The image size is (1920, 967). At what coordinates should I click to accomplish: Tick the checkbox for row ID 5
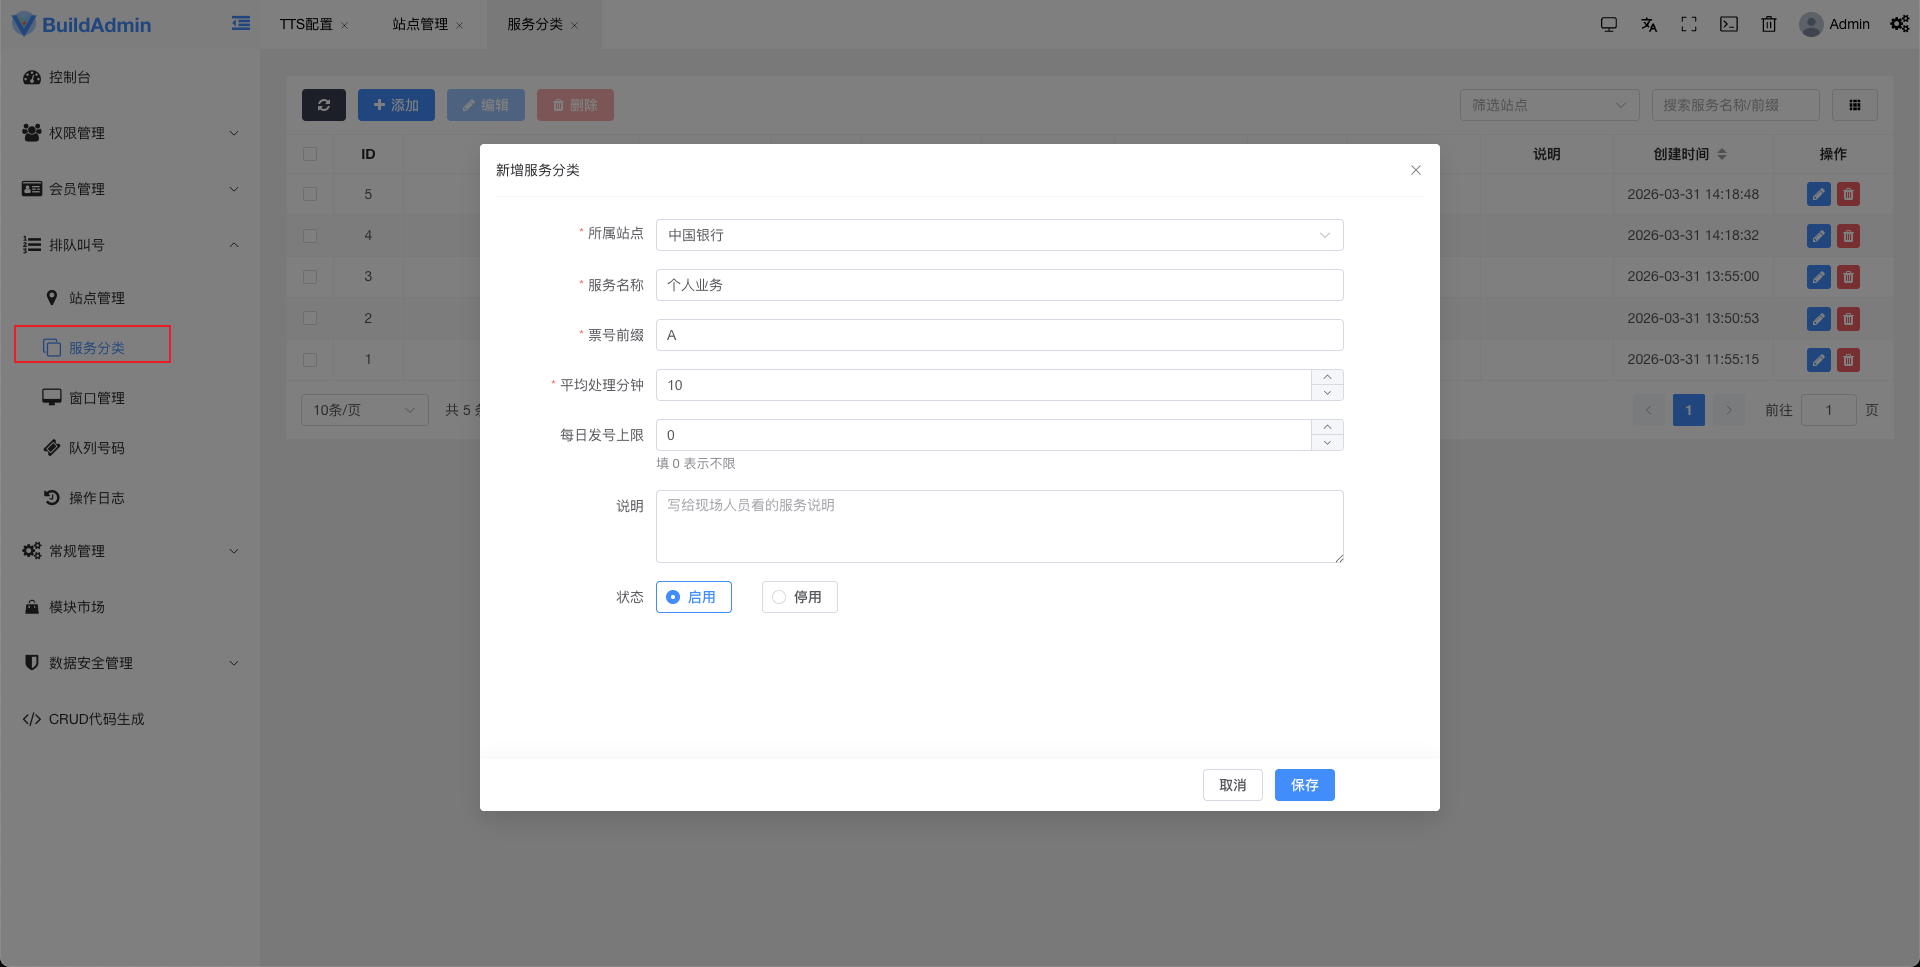tap(310, 194)
